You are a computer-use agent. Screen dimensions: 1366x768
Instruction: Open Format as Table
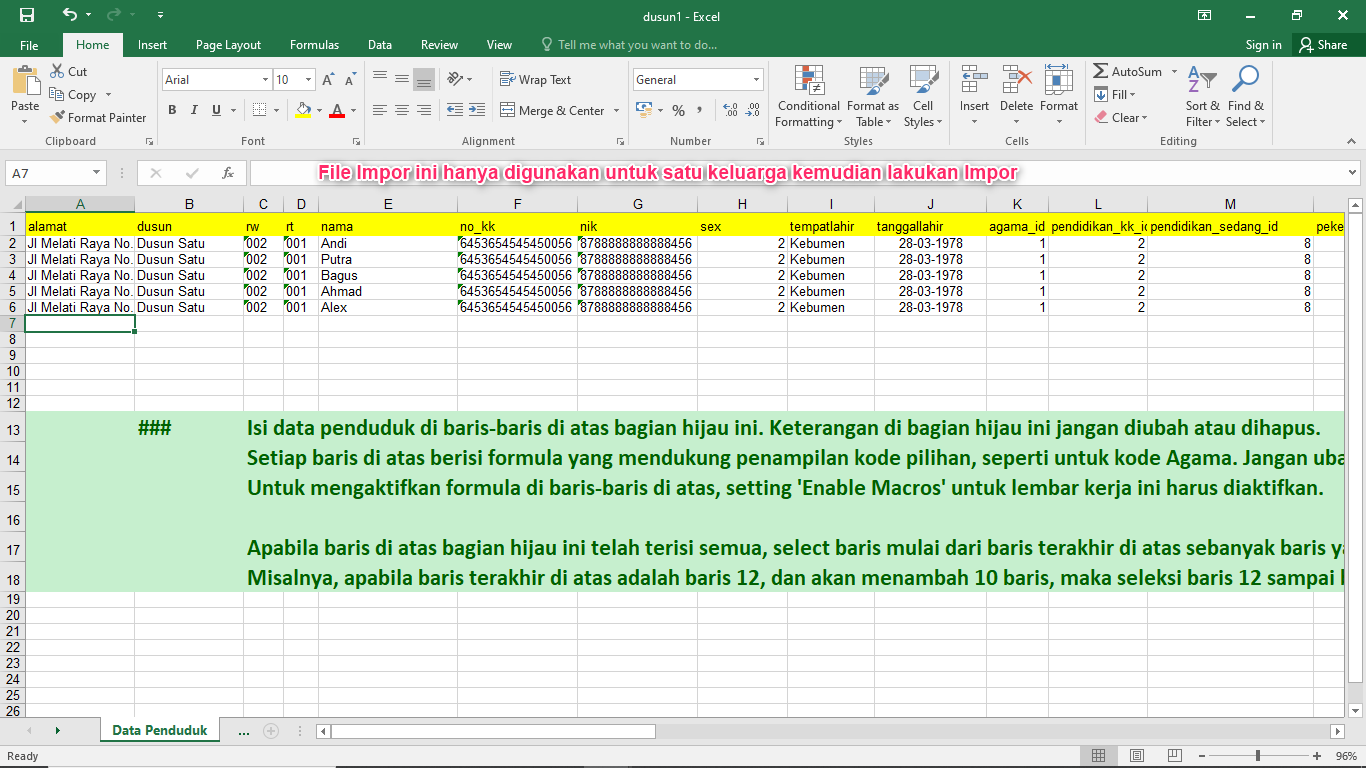873,97
